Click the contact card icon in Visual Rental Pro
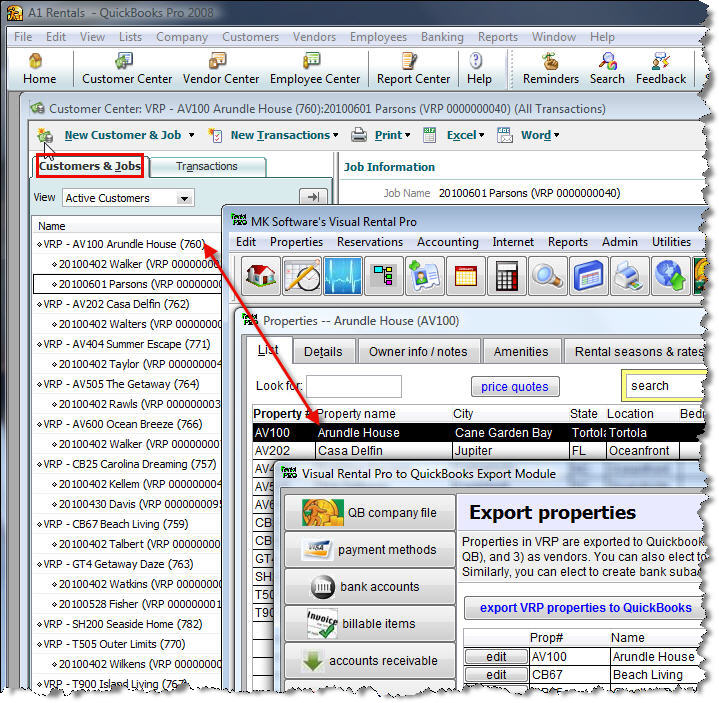719x703 pixels. point(425,276)
